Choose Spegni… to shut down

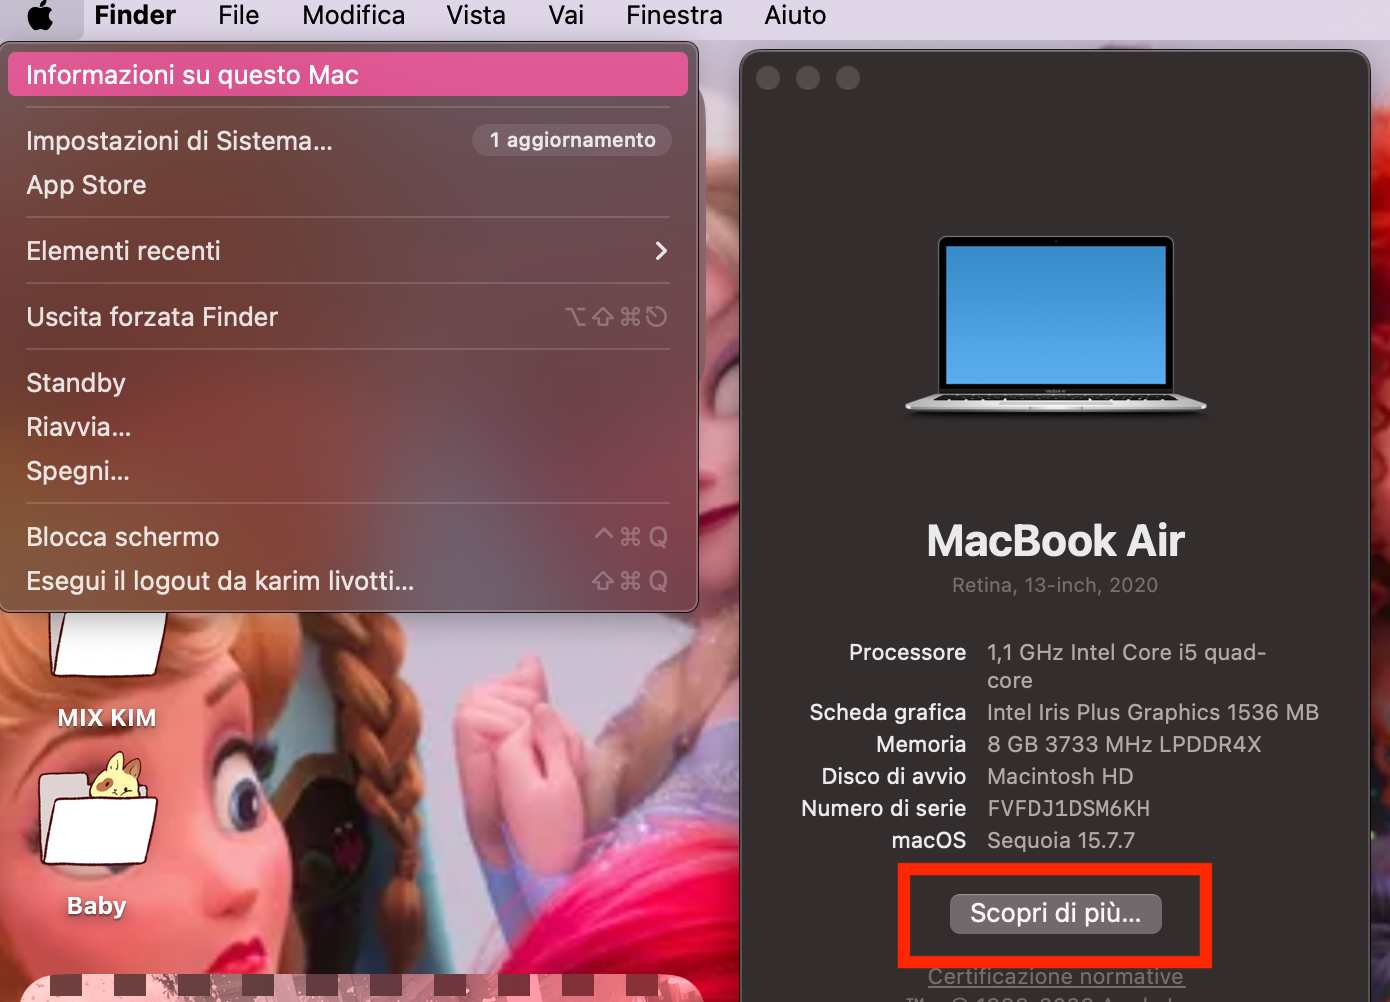tap(348, 471)
